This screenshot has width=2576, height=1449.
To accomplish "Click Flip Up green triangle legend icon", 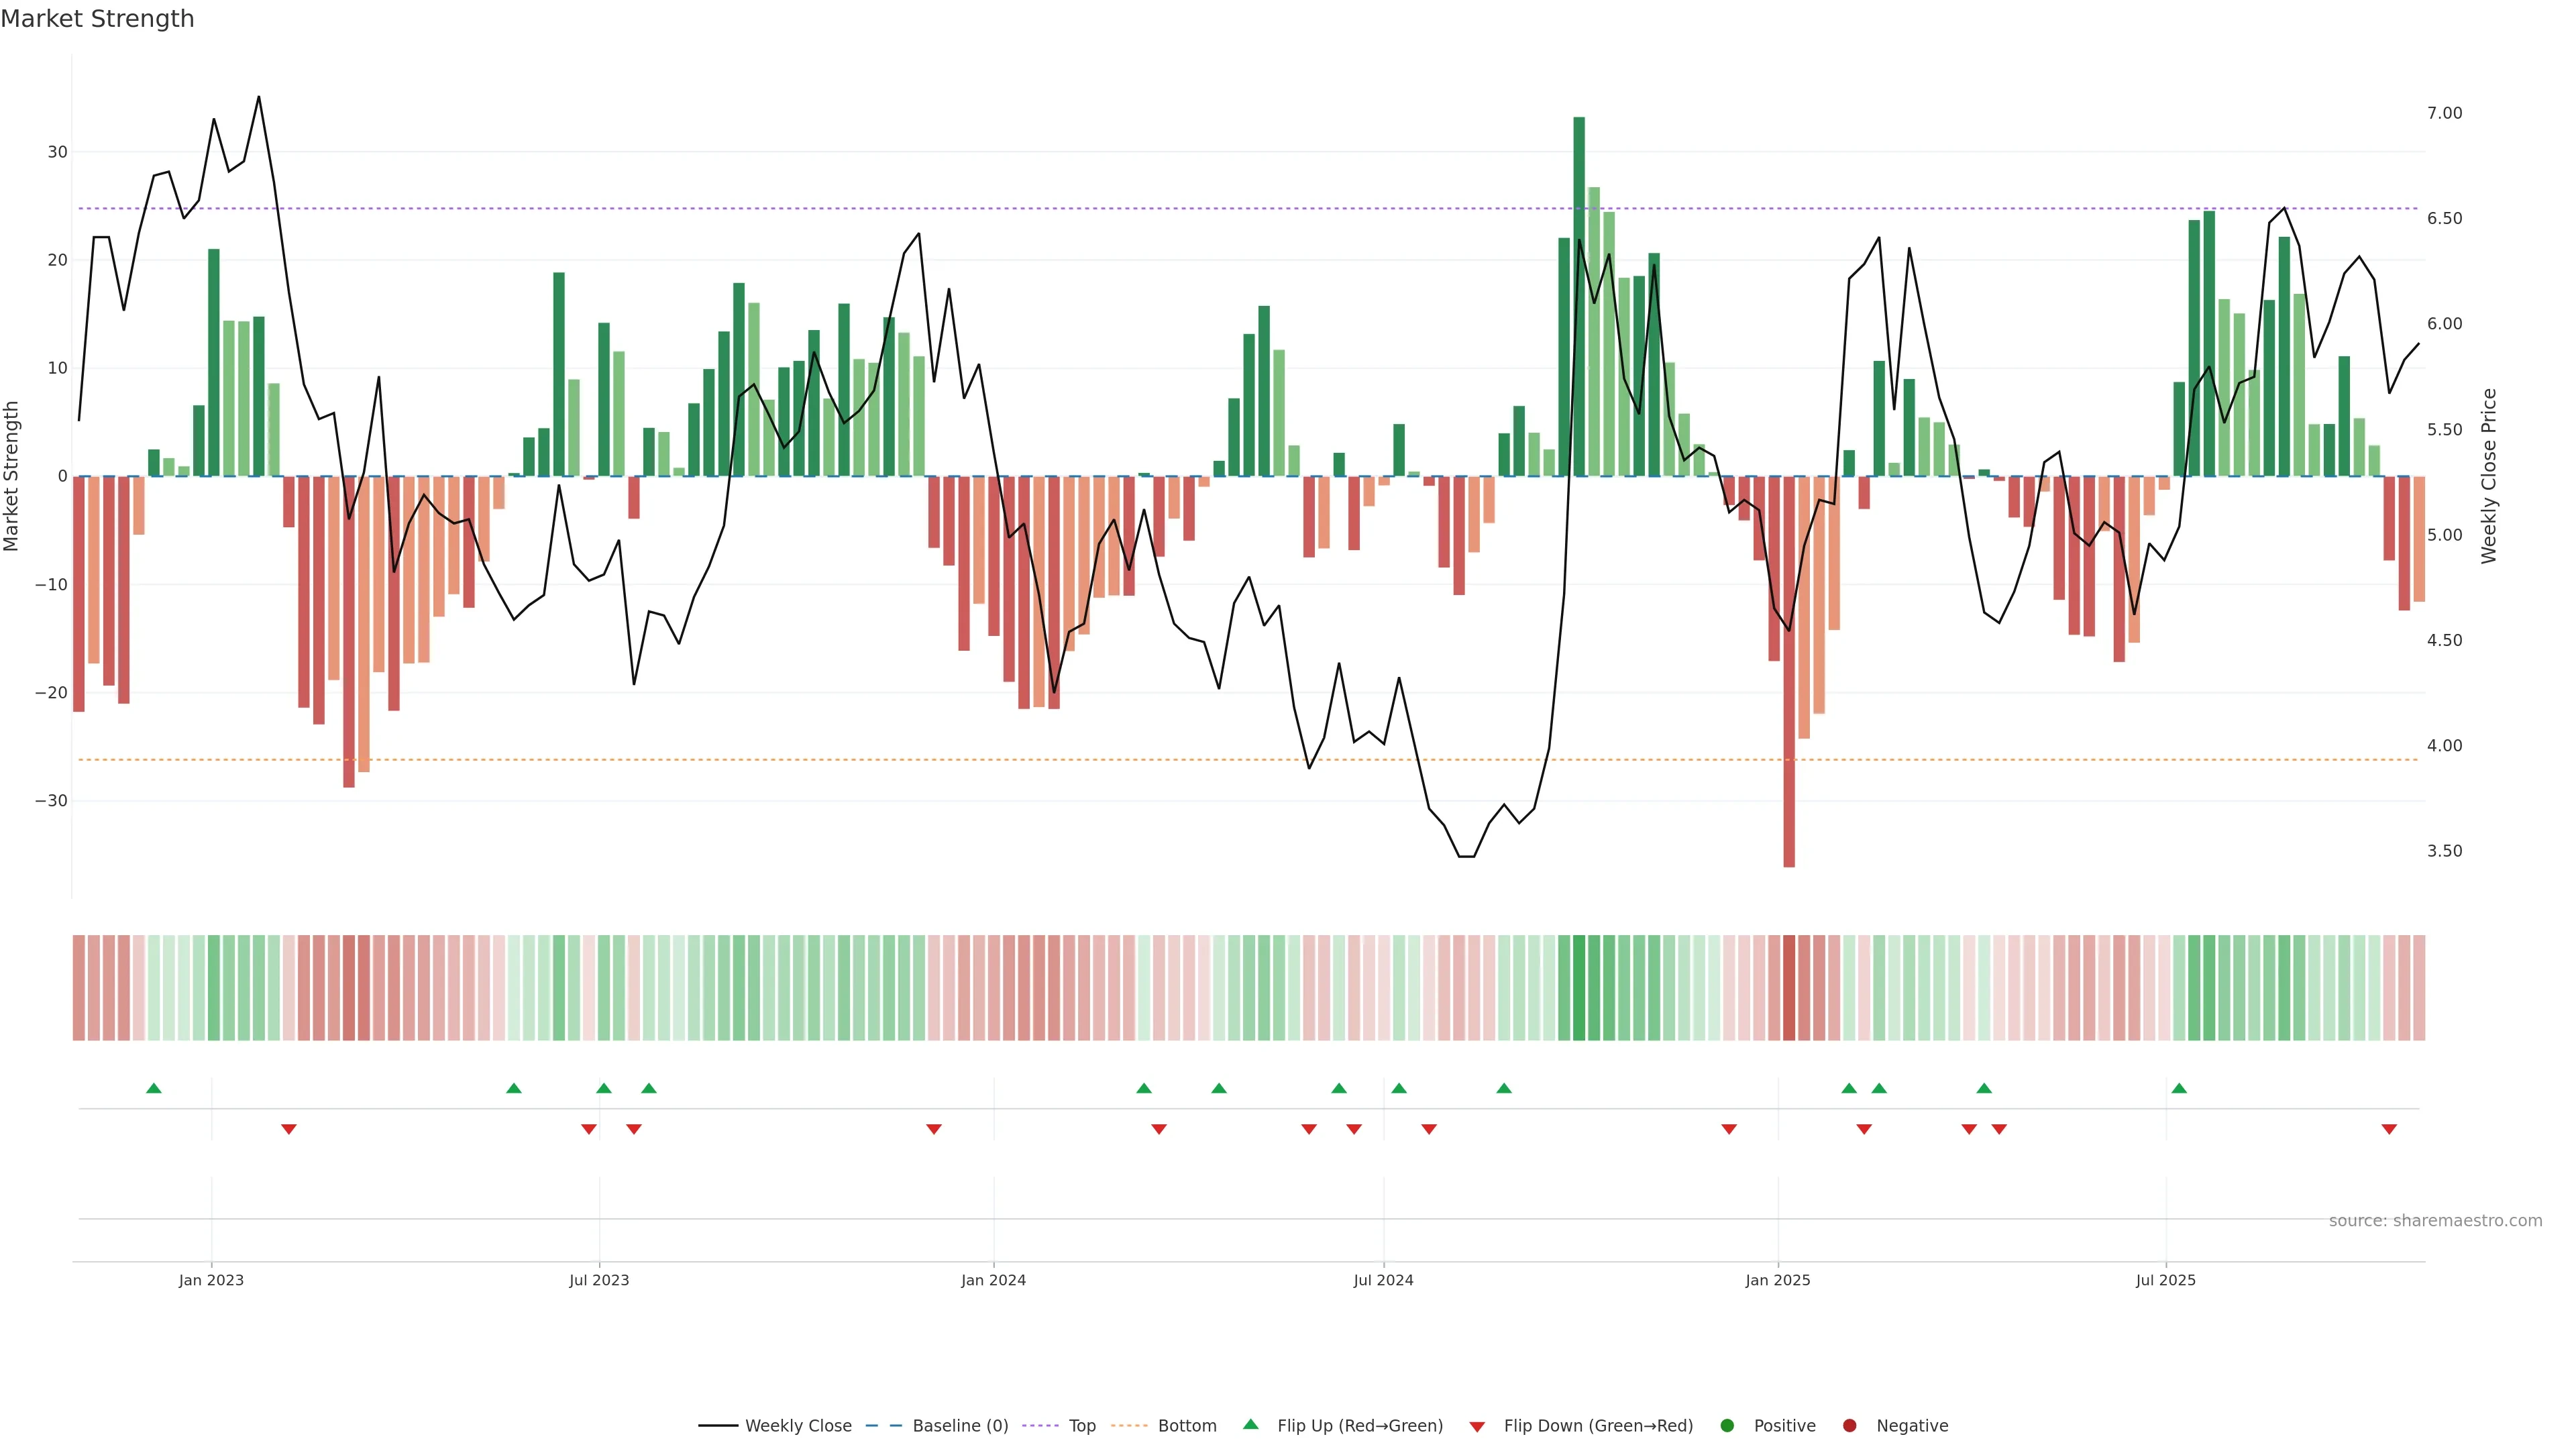I will pyautogui.click(x=1250, y=1425).
